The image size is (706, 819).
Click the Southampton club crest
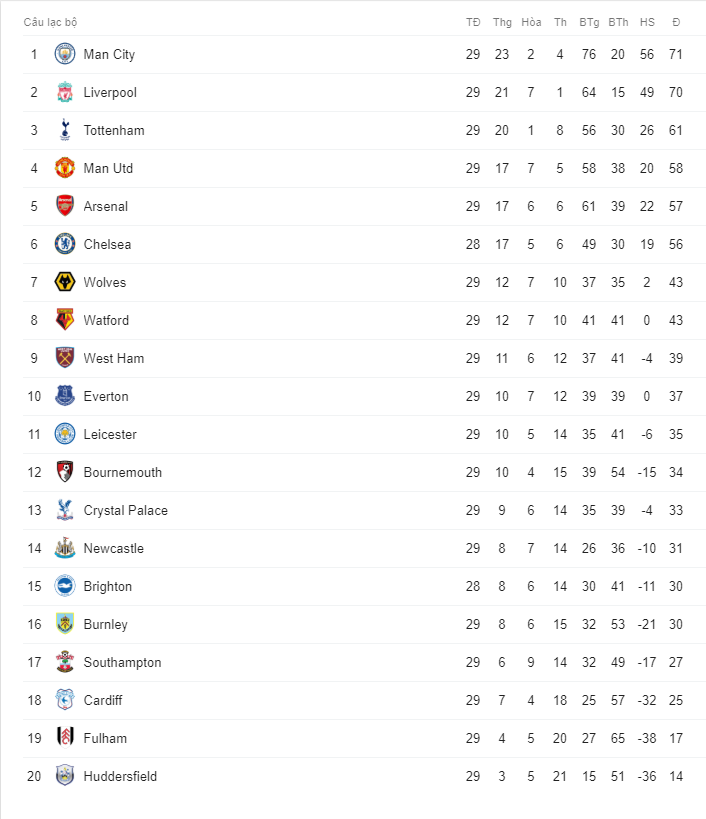click(65, 663)
